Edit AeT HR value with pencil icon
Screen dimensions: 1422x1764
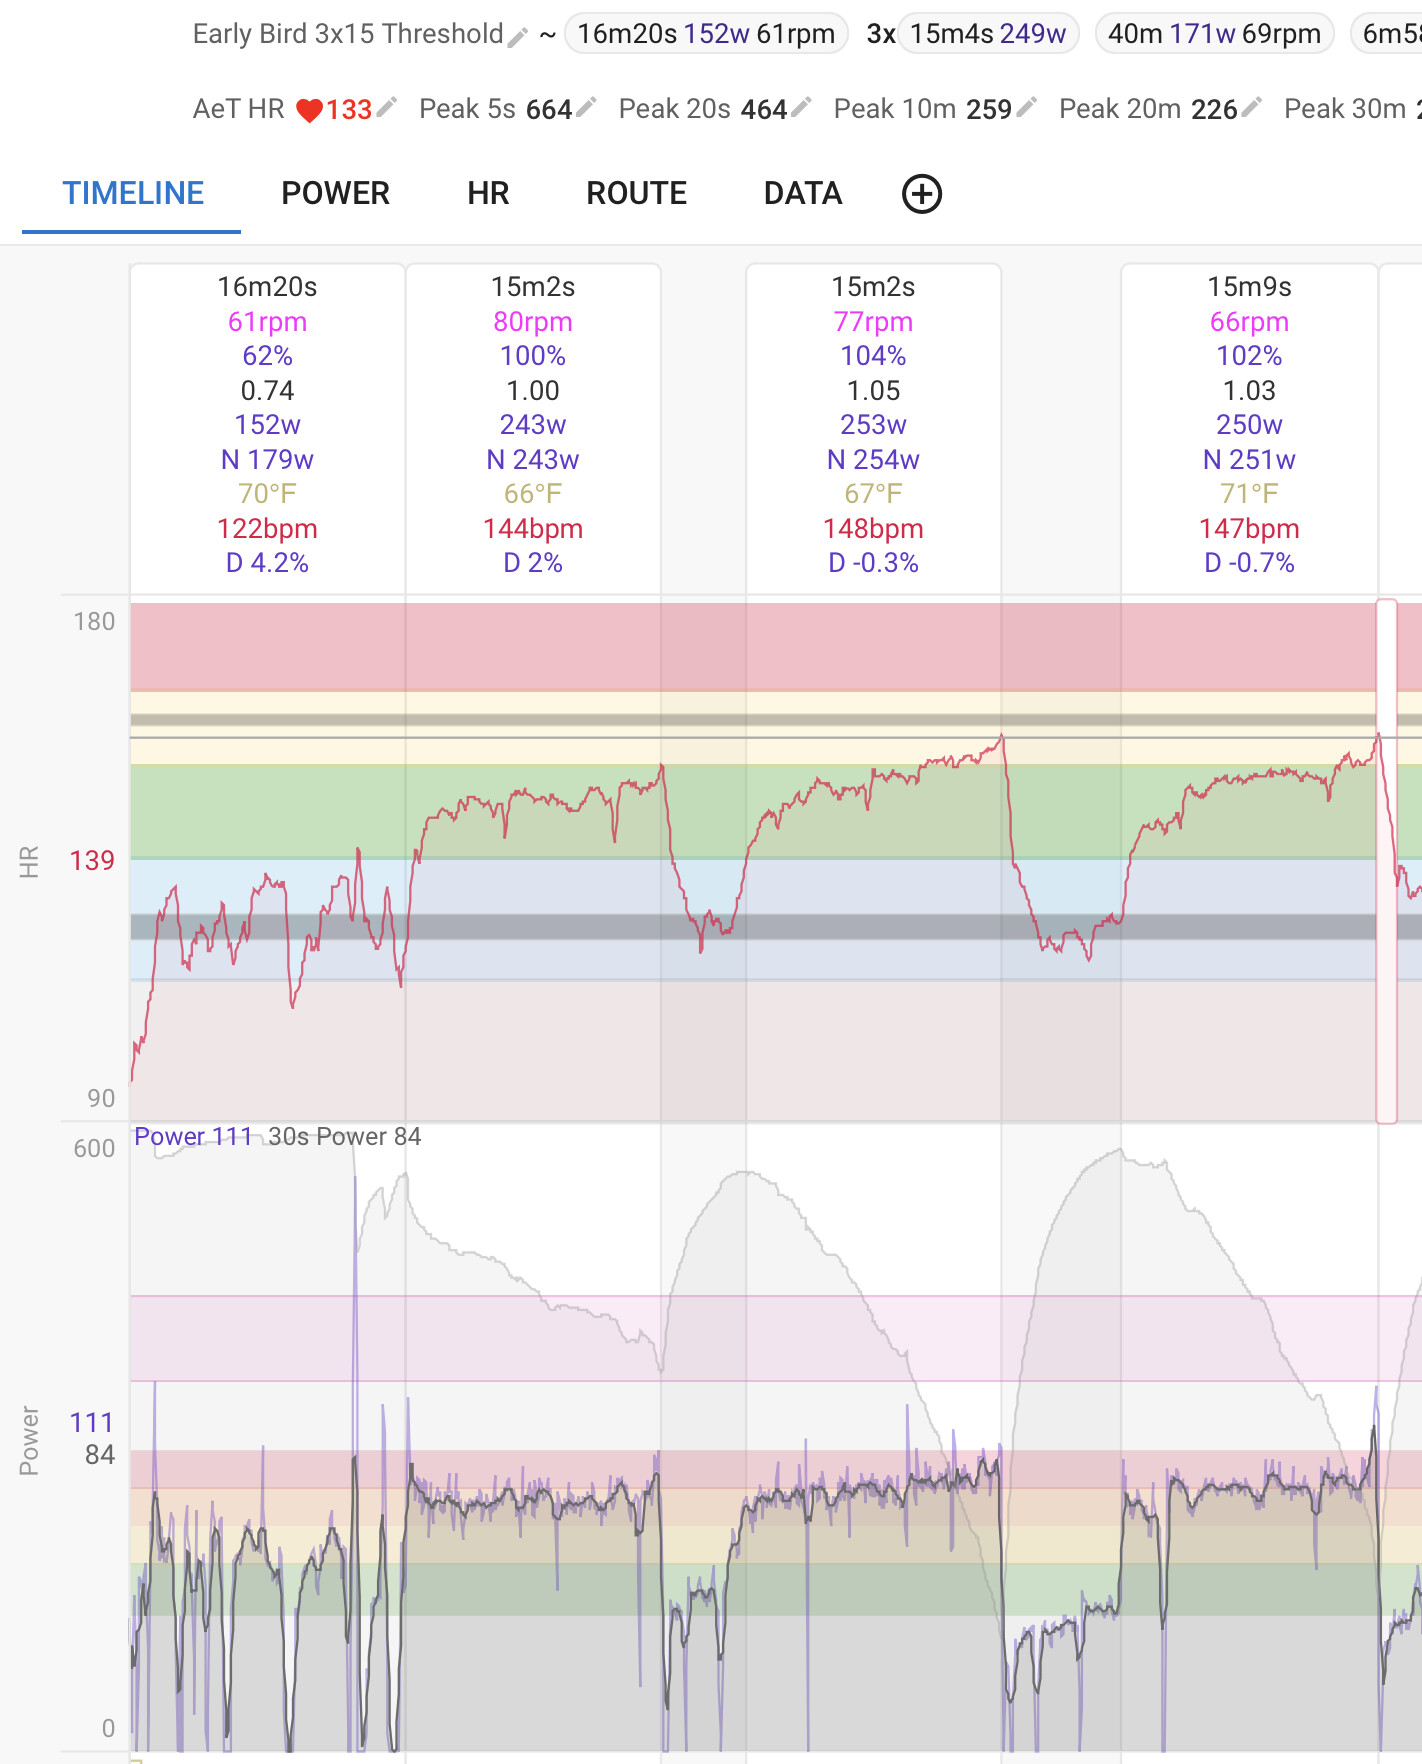click(387, 107)
